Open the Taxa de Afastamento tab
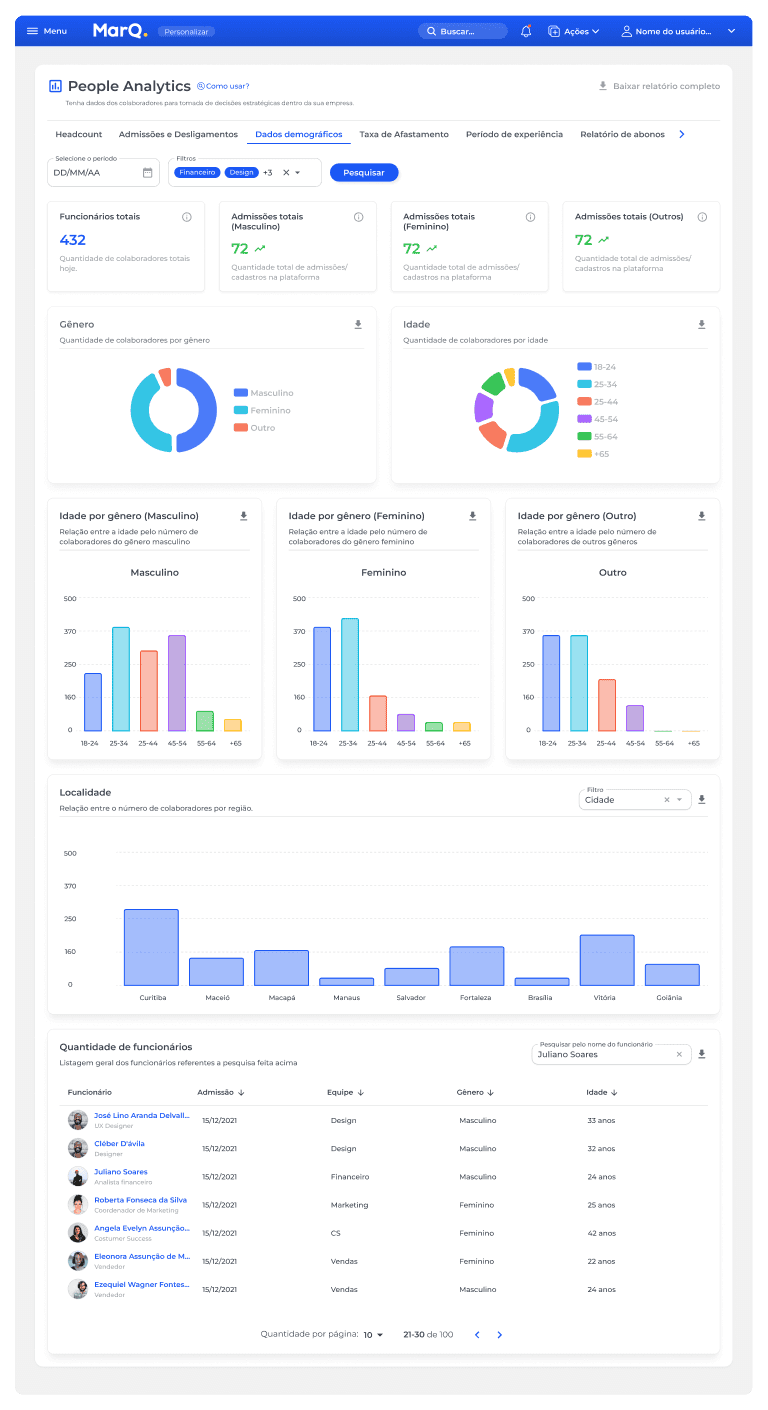 pos(404,134)
